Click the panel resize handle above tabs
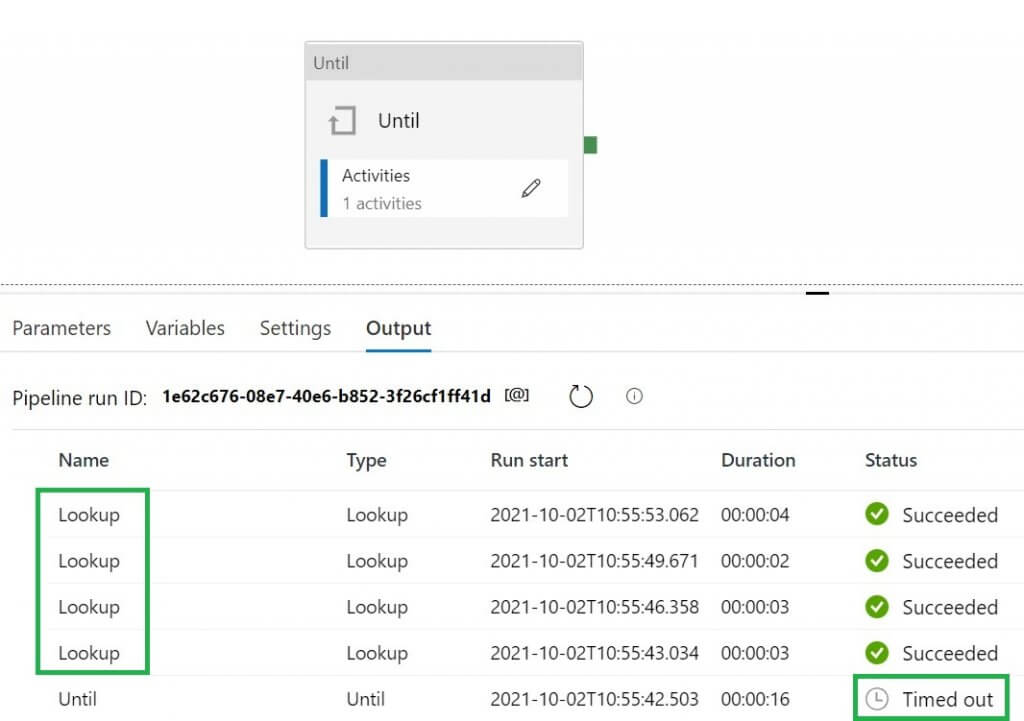This screenshot has height=721, width=1024. (817, 293)
